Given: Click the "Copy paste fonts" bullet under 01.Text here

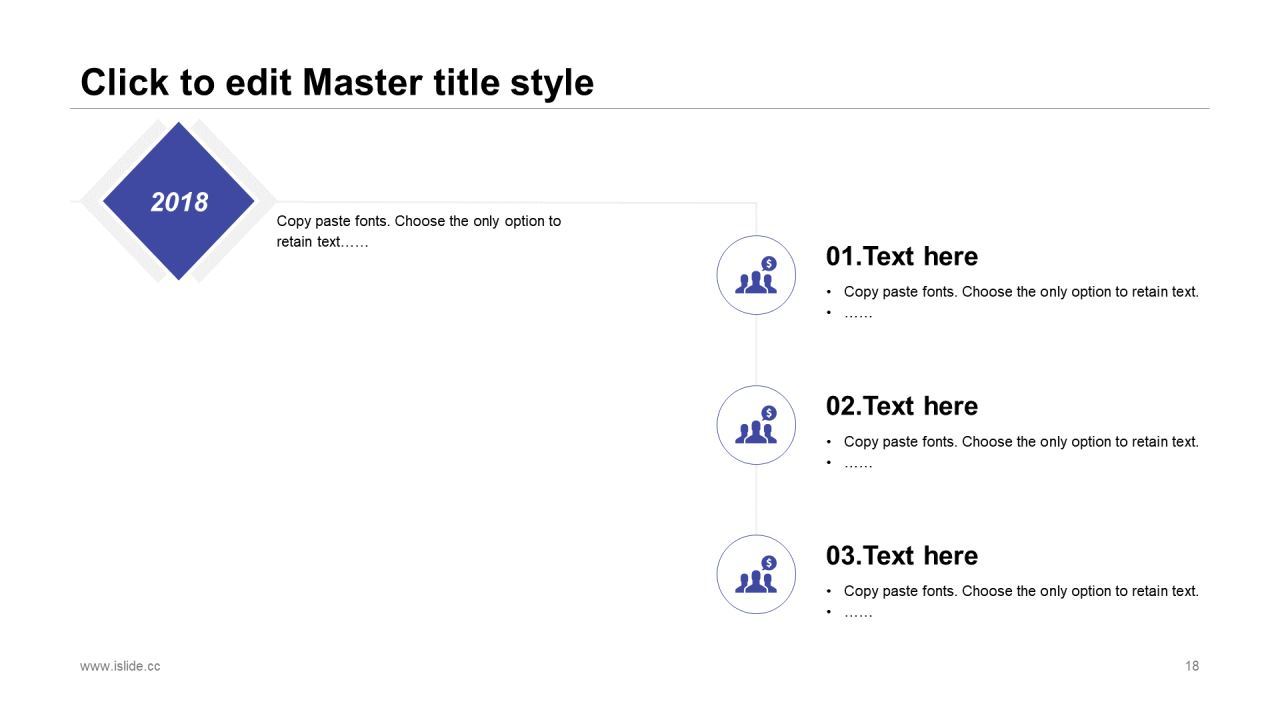Looking at the screenshot, I should coord(1021,292).
